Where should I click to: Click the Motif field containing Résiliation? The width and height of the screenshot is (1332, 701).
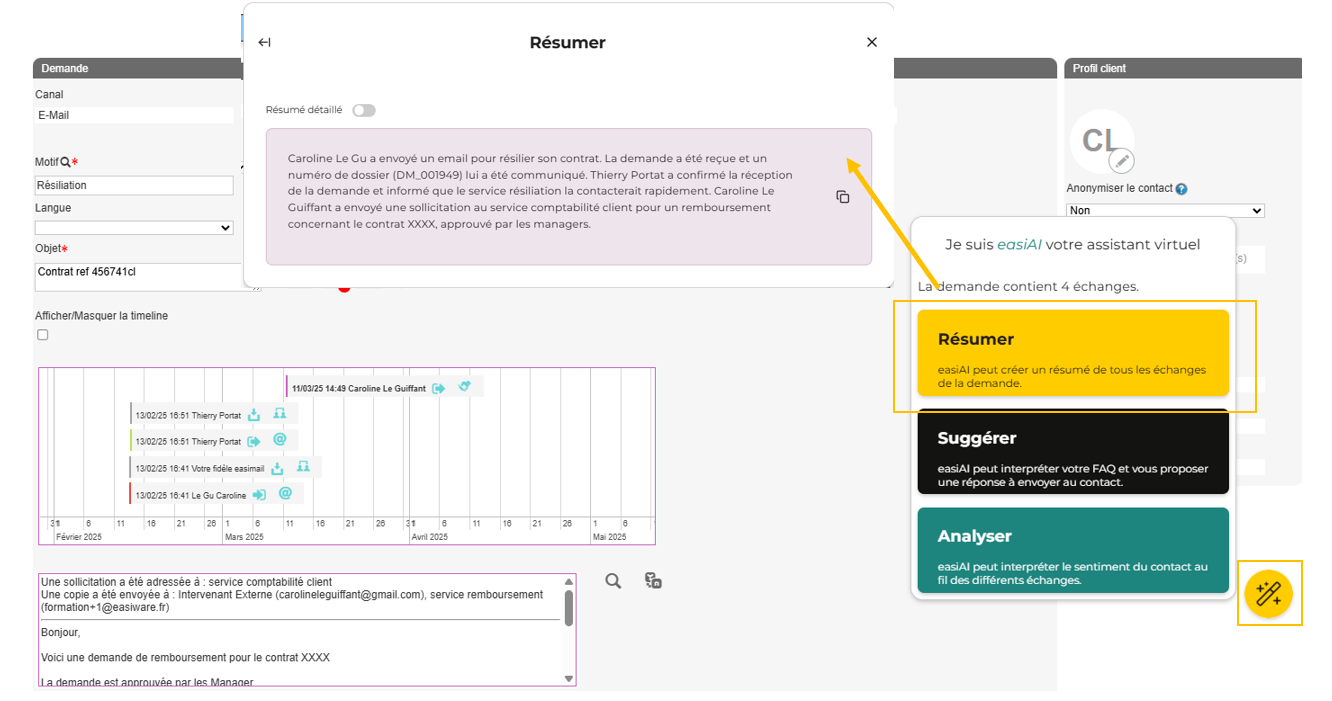tap(134, 185)
